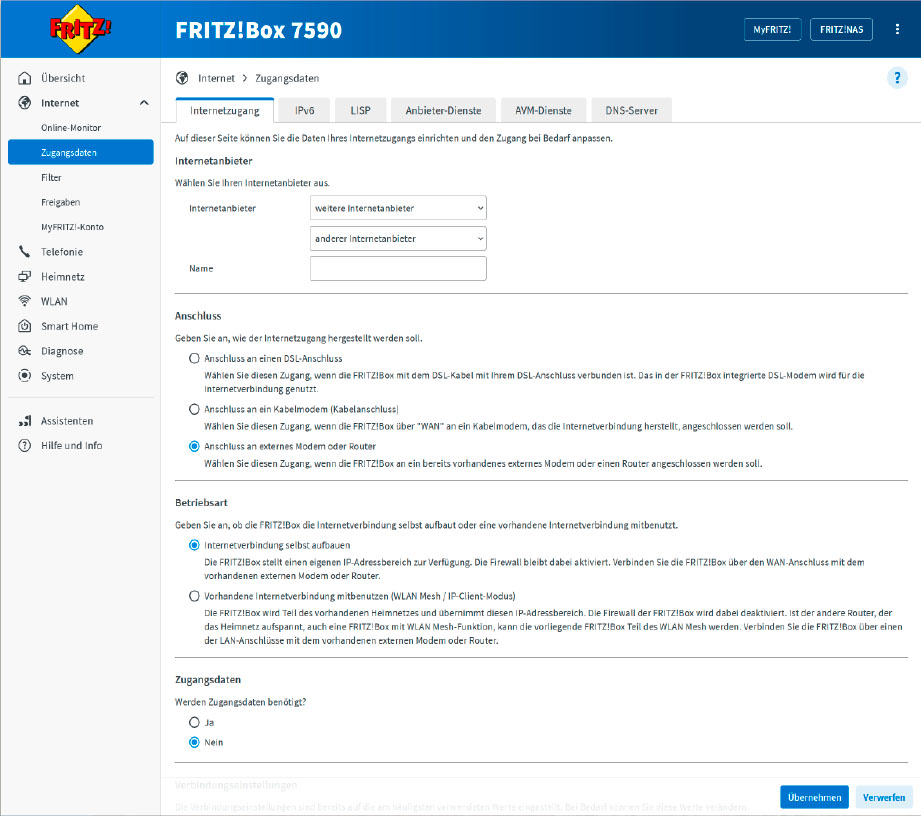This screenshot has height=816, width=921.
Task: Select Vorhandene Internetverbindung mitbenutzen option
Action: tap(194, 596)
